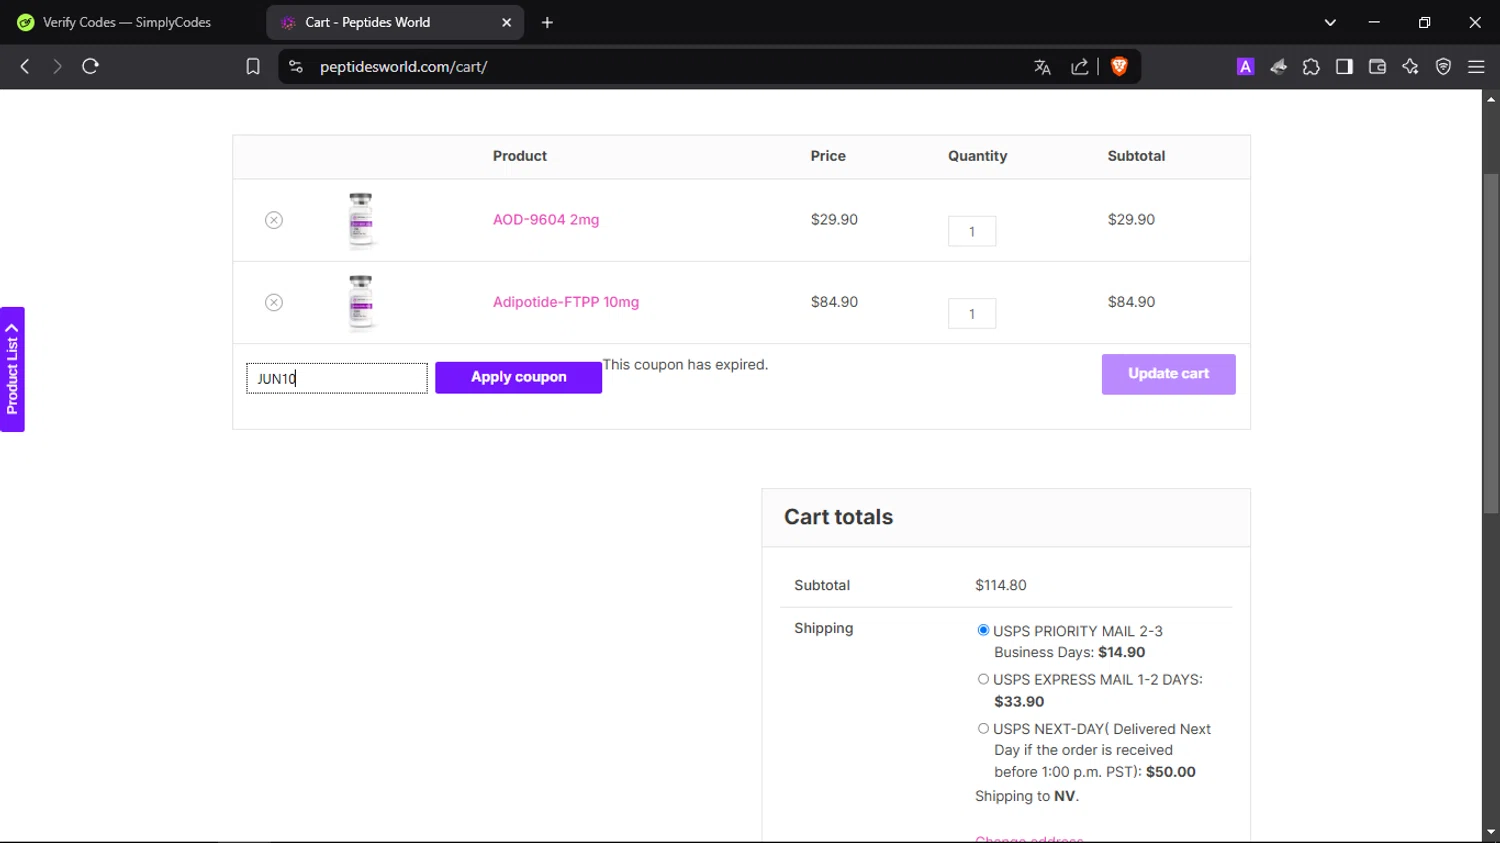Click the Subtotal column header
The width and height of the screenshot is (1500, 843).
(1136, 156)
